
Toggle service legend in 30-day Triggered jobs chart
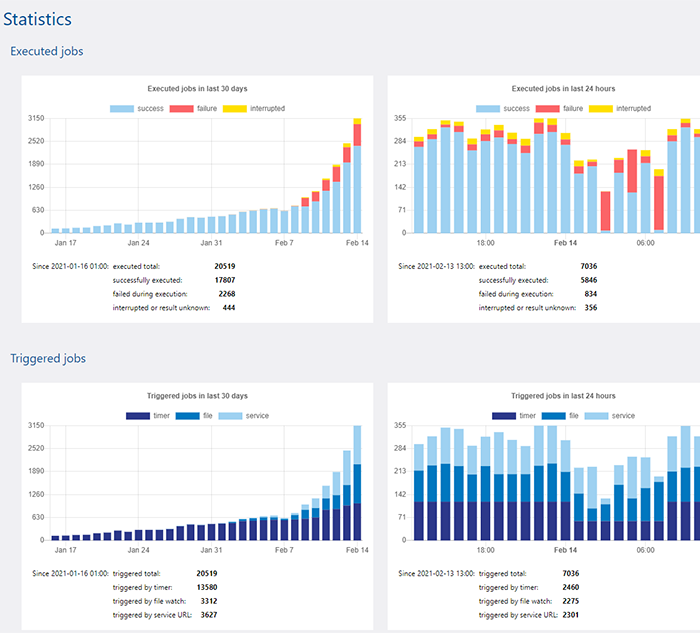[x=242, y=415]
